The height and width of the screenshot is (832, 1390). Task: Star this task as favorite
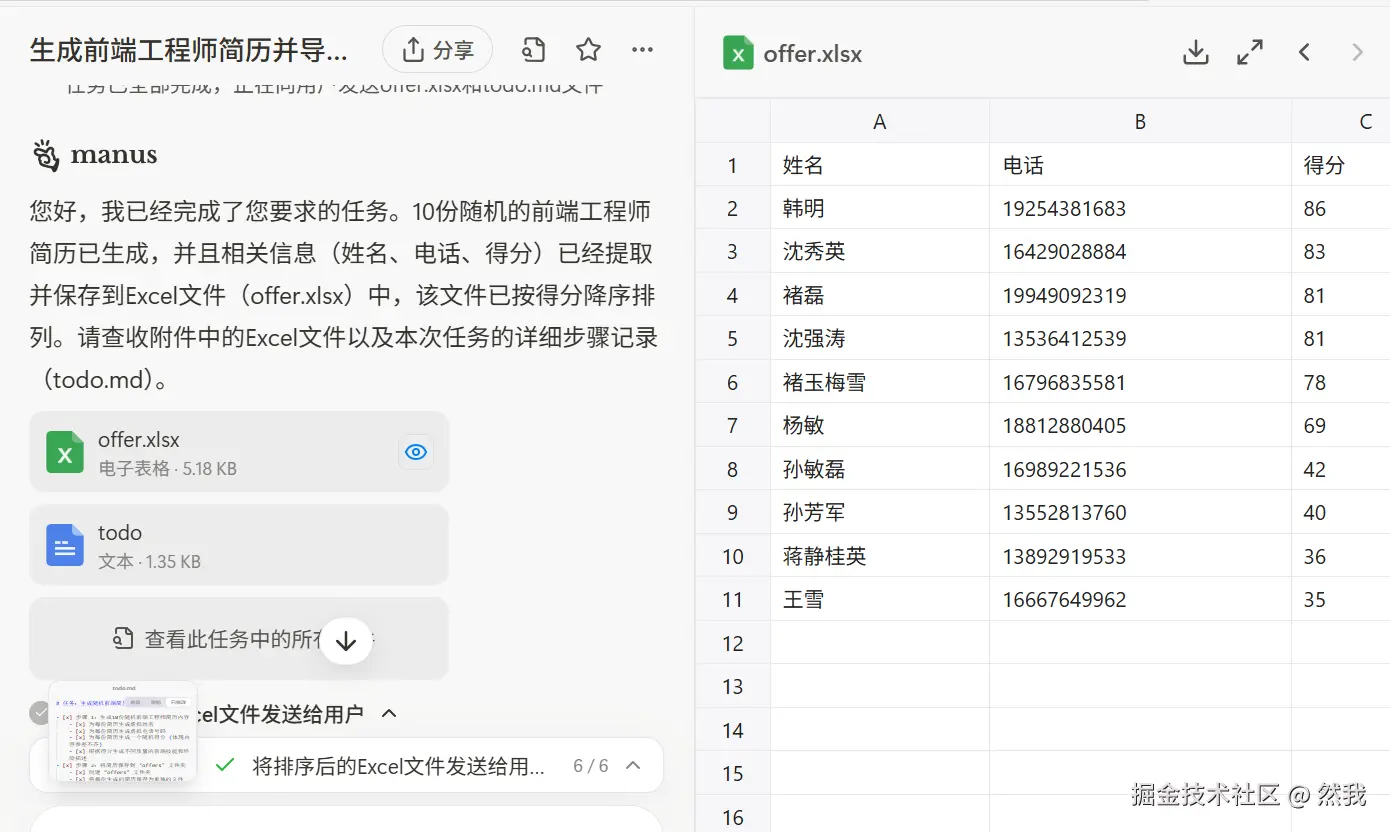click(588, 50)
